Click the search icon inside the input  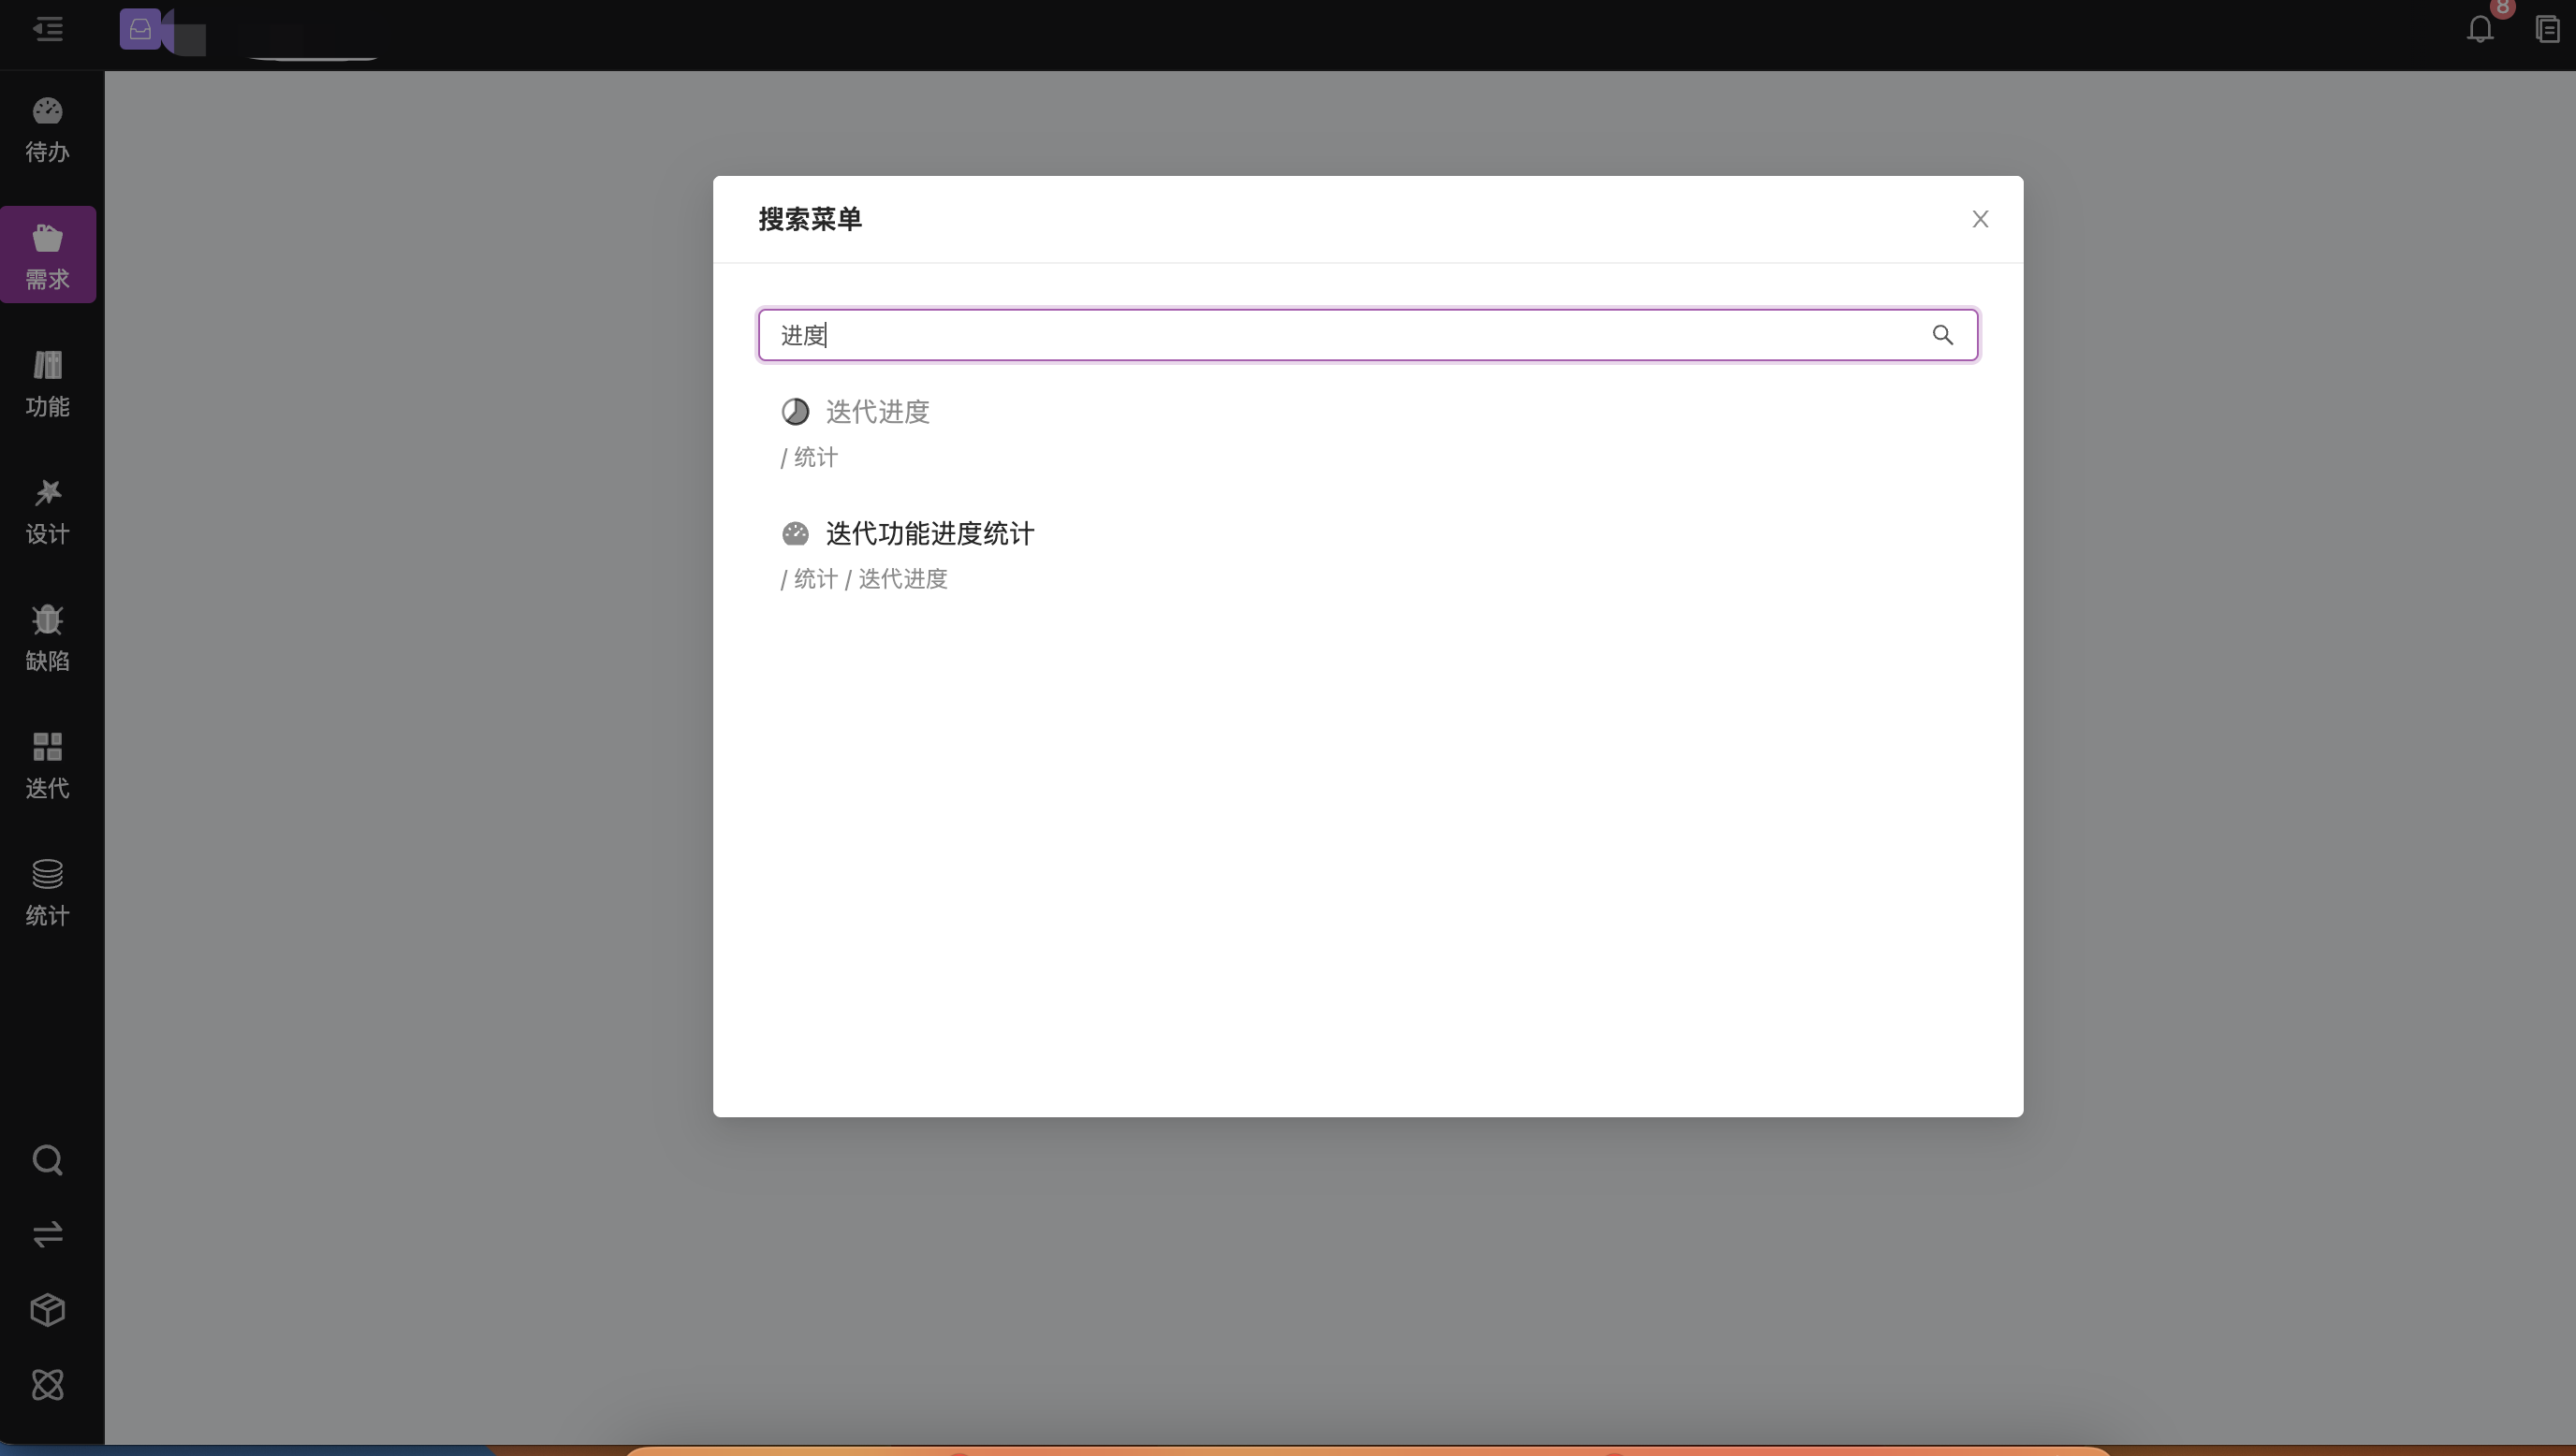[x=1942, y=335]
